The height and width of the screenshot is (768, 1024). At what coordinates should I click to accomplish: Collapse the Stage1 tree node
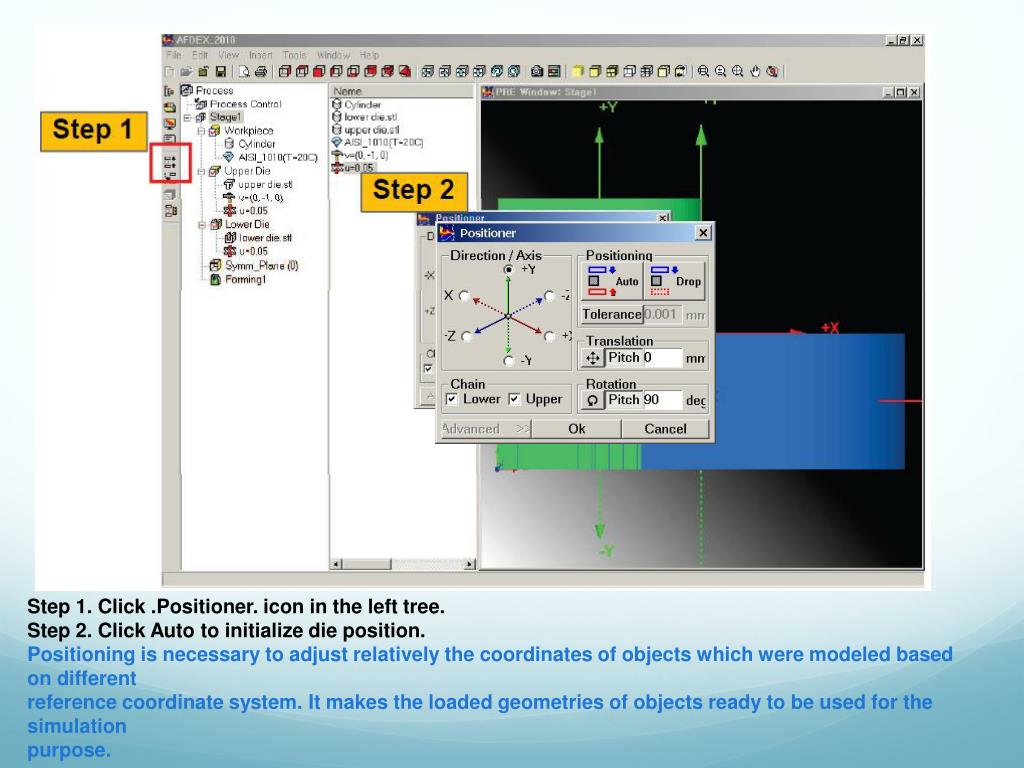coord(187,118)
